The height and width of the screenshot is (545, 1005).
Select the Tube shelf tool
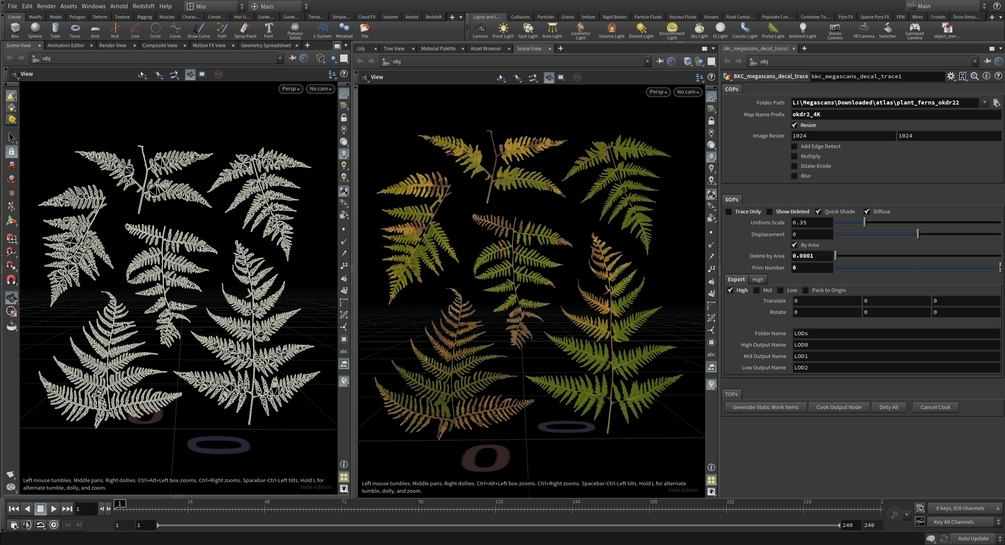(55, 29)
